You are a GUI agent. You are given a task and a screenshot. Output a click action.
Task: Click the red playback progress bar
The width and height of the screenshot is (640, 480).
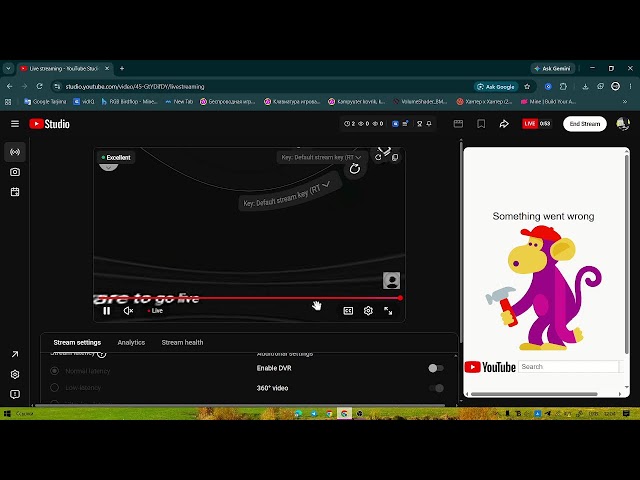(247, 298)
